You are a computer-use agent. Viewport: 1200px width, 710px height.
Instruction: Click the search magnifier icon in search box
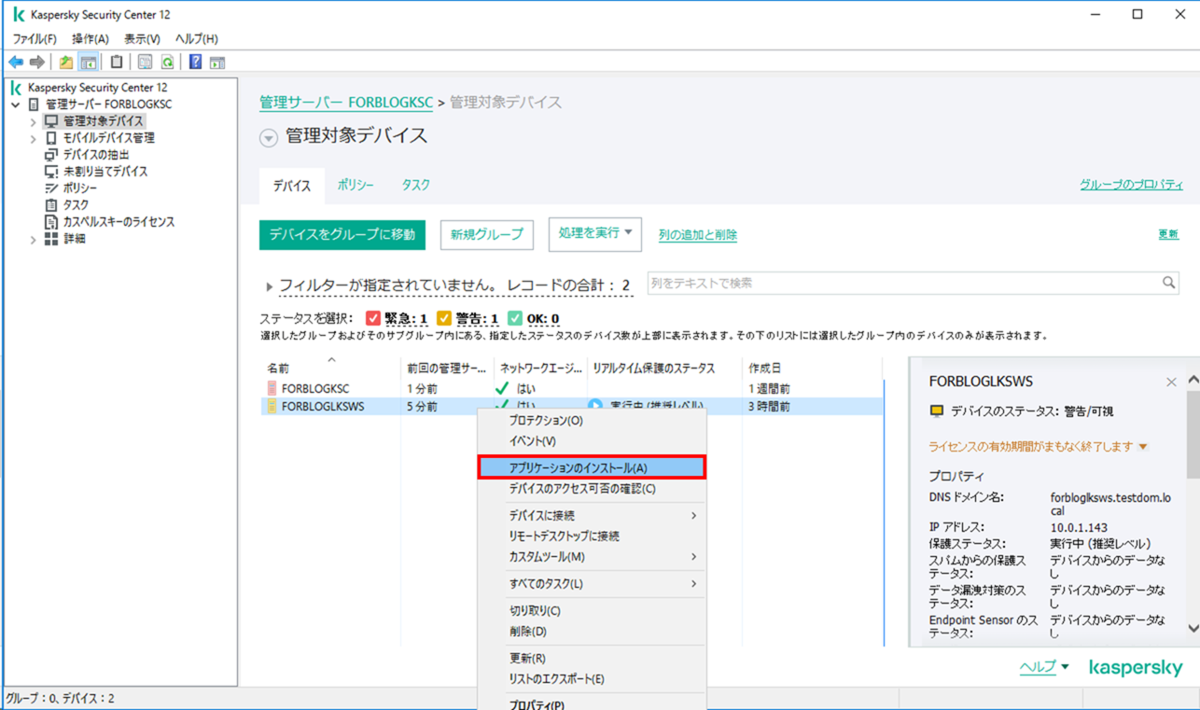point(1169,283)
